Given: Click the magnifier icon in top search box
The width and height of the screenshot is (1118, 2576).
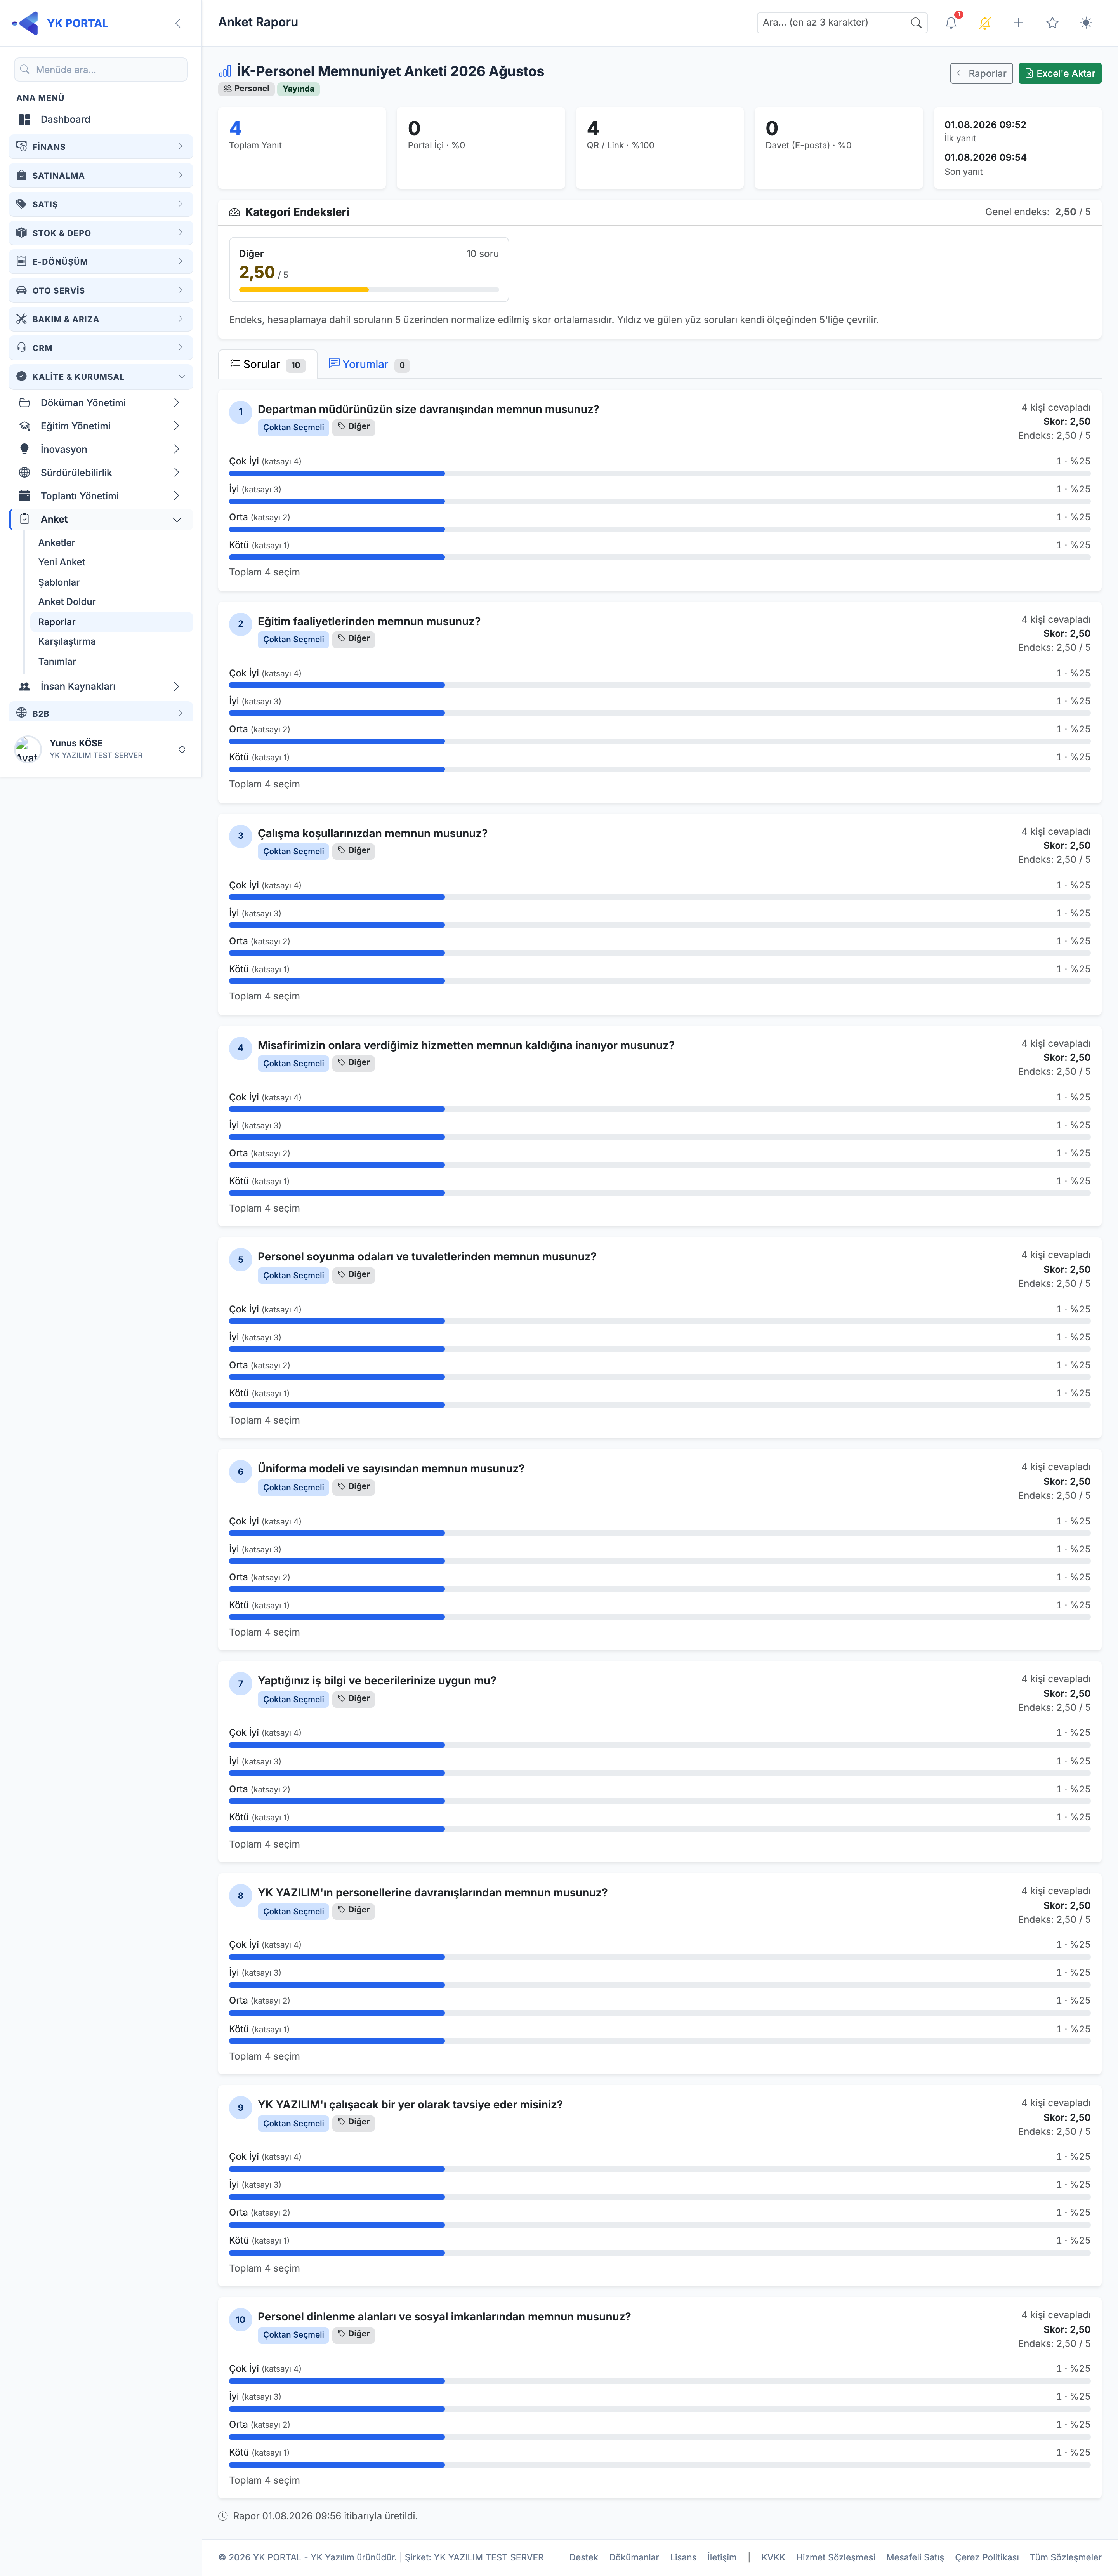Looking at the screenshot, I should click(916, 23).
